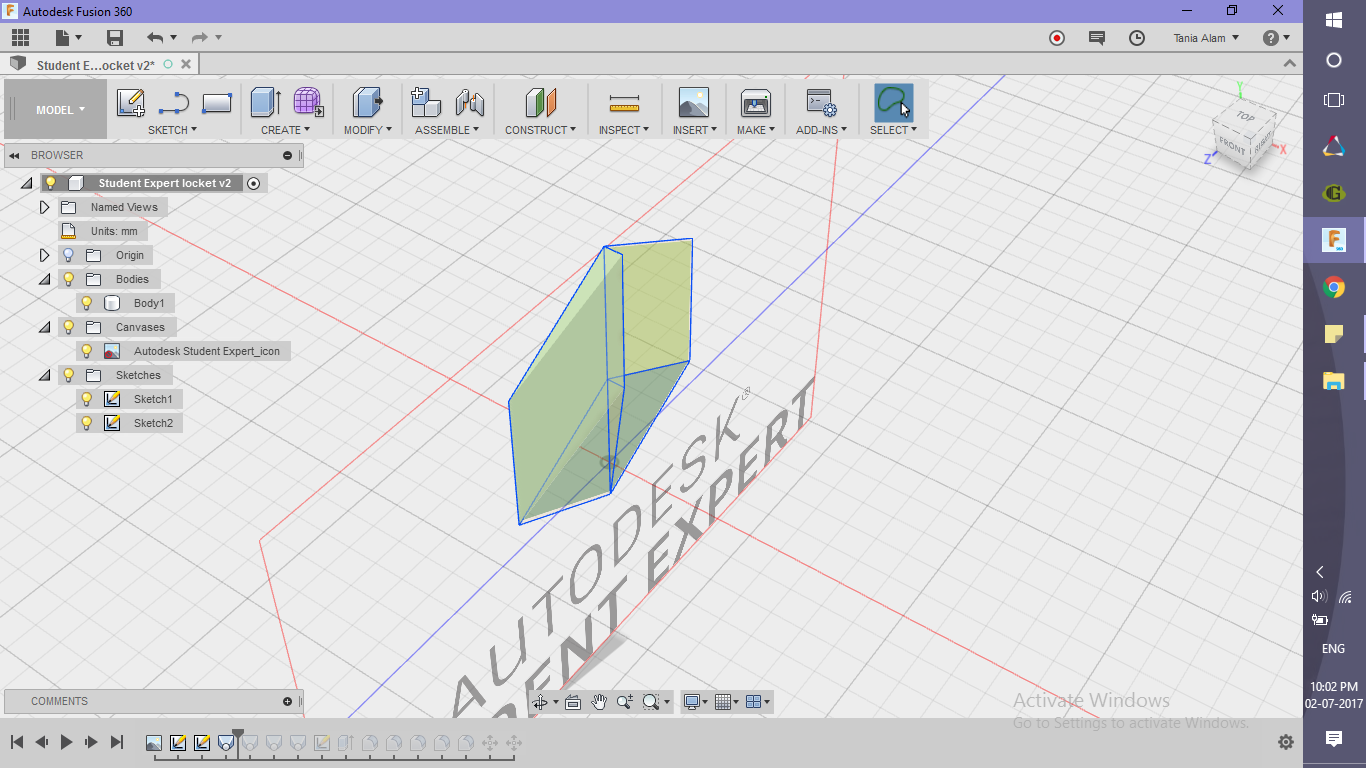Open the INSPECT menu
The width and height of the screenshot is (1366, 768).
coord(624,130)
